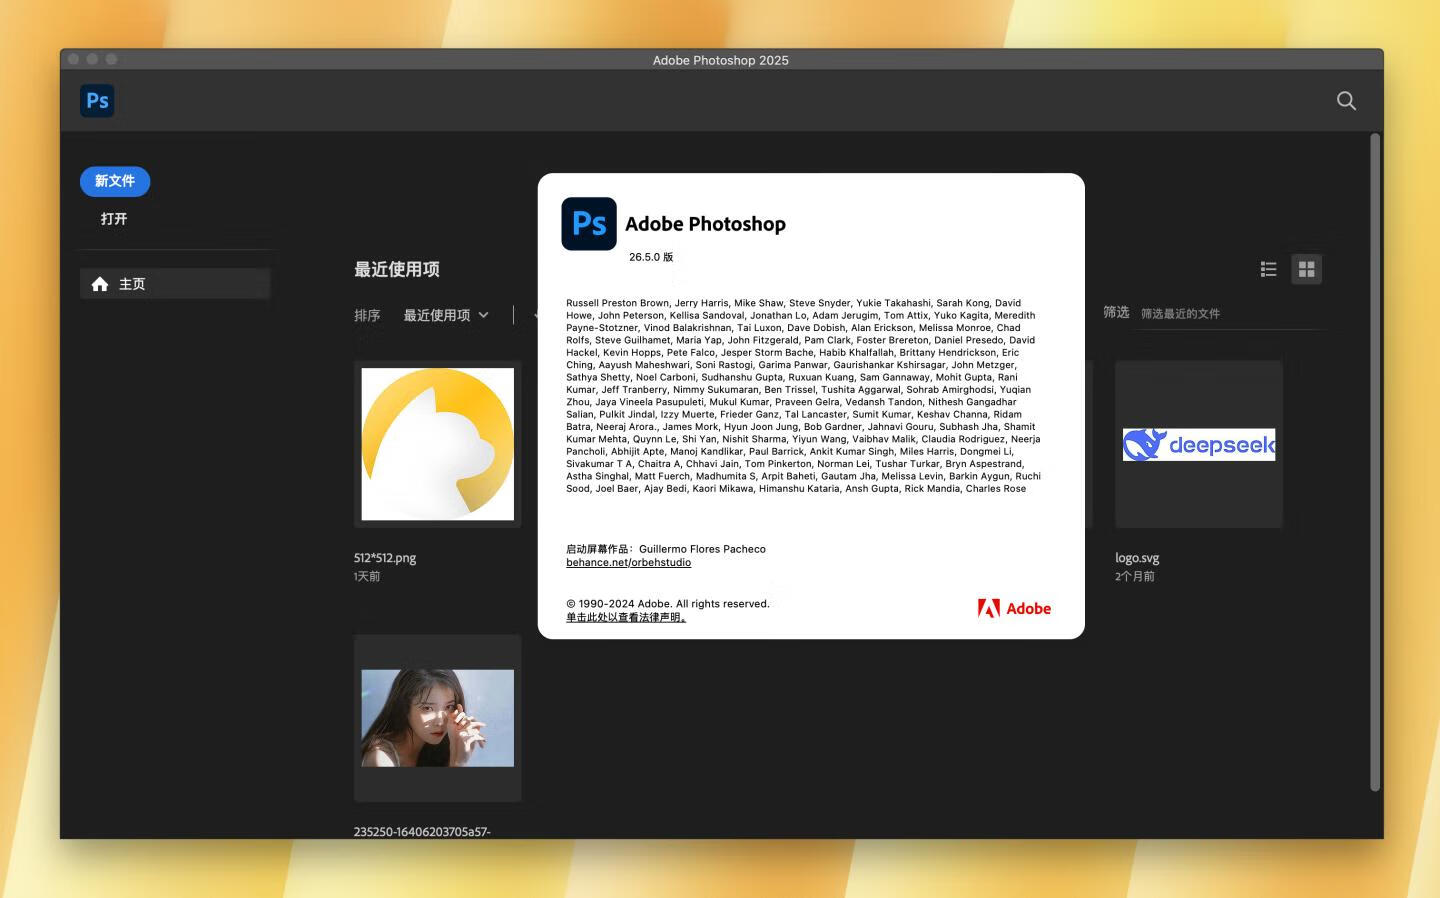Click the Adobe logo in About dialog
This screenshot has width=1440, height=898.
pyautogui.click(x=1014, y=608)
